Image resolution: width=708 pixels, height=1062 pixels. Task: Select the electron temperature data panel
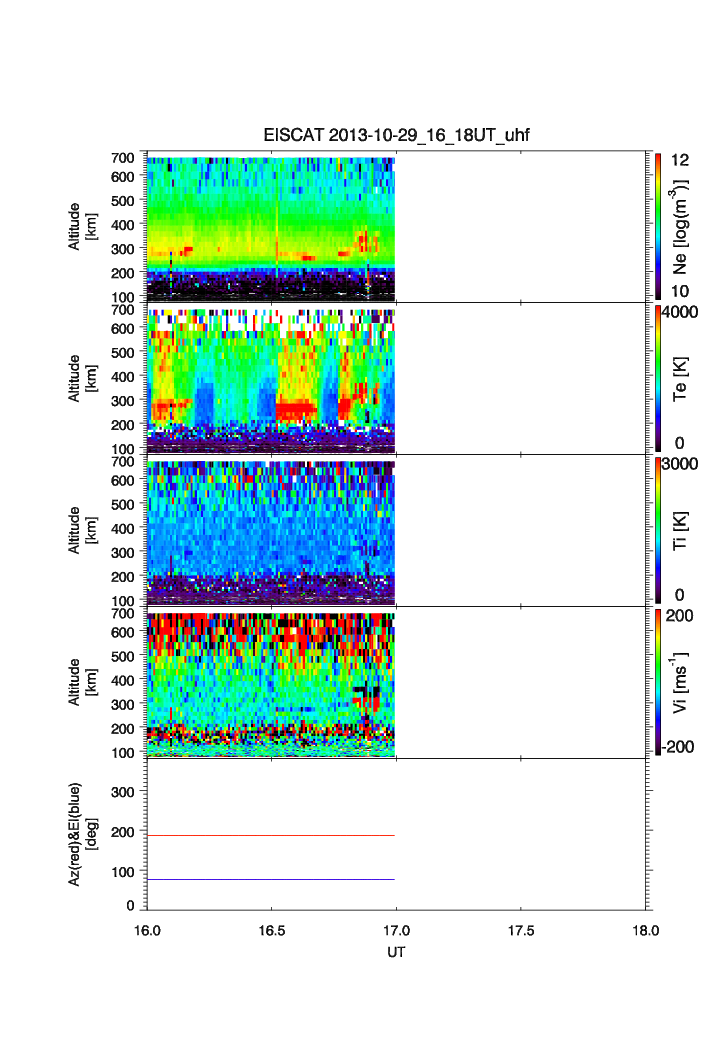pos(271,379)
